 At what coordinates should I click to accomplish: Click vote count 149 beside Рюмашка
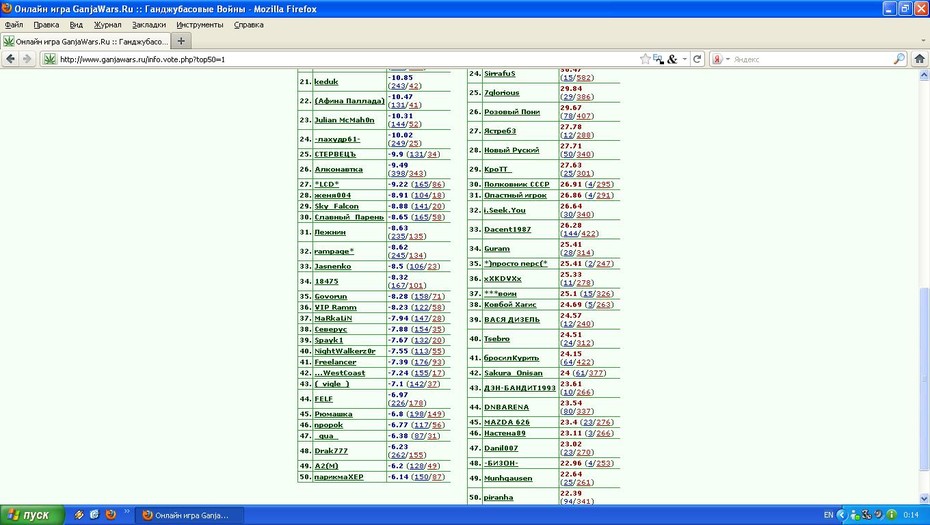[x=435, y=414]
